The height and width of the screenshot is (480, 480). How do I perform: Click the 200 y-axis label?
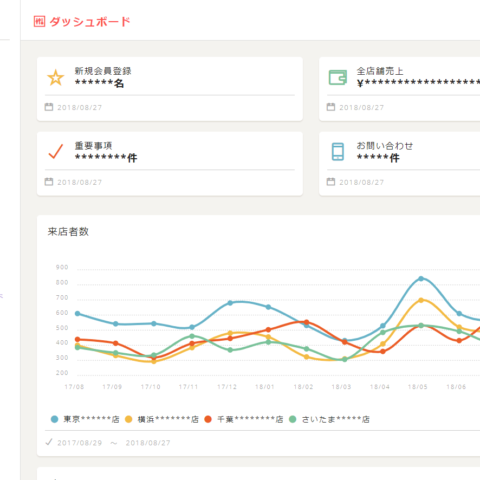click(62, 373)
